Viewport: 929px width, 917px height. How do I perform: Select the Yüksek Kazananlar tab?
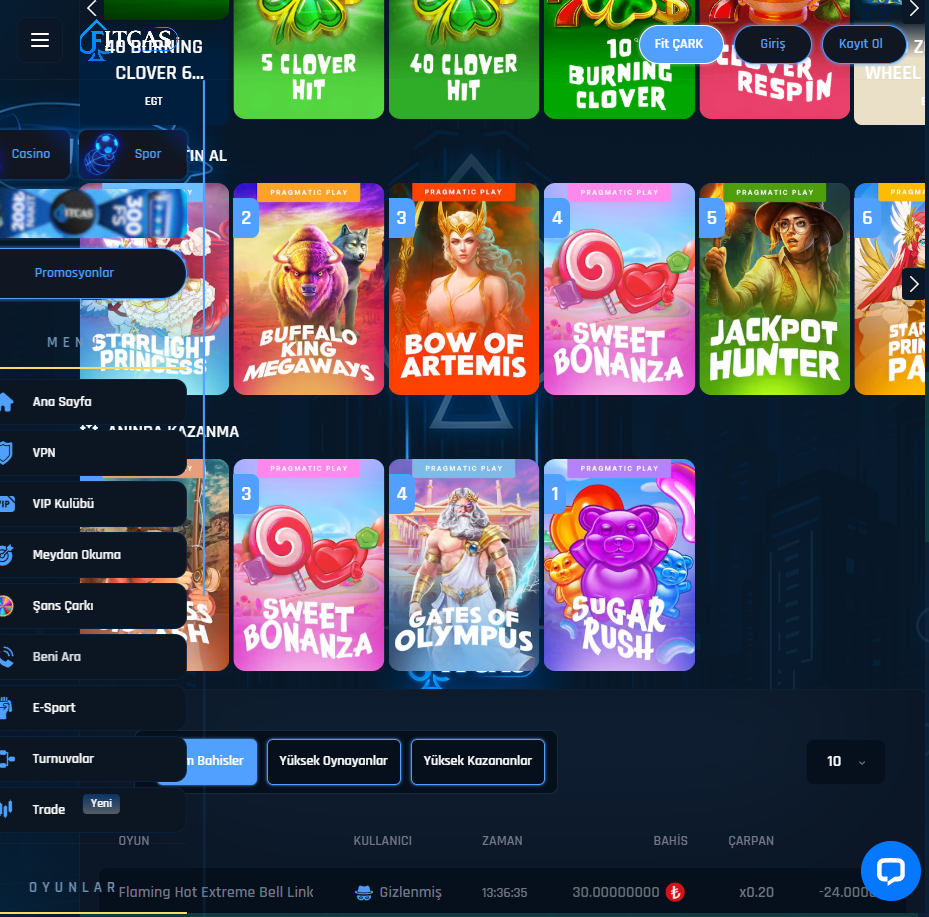pos(478,761)
